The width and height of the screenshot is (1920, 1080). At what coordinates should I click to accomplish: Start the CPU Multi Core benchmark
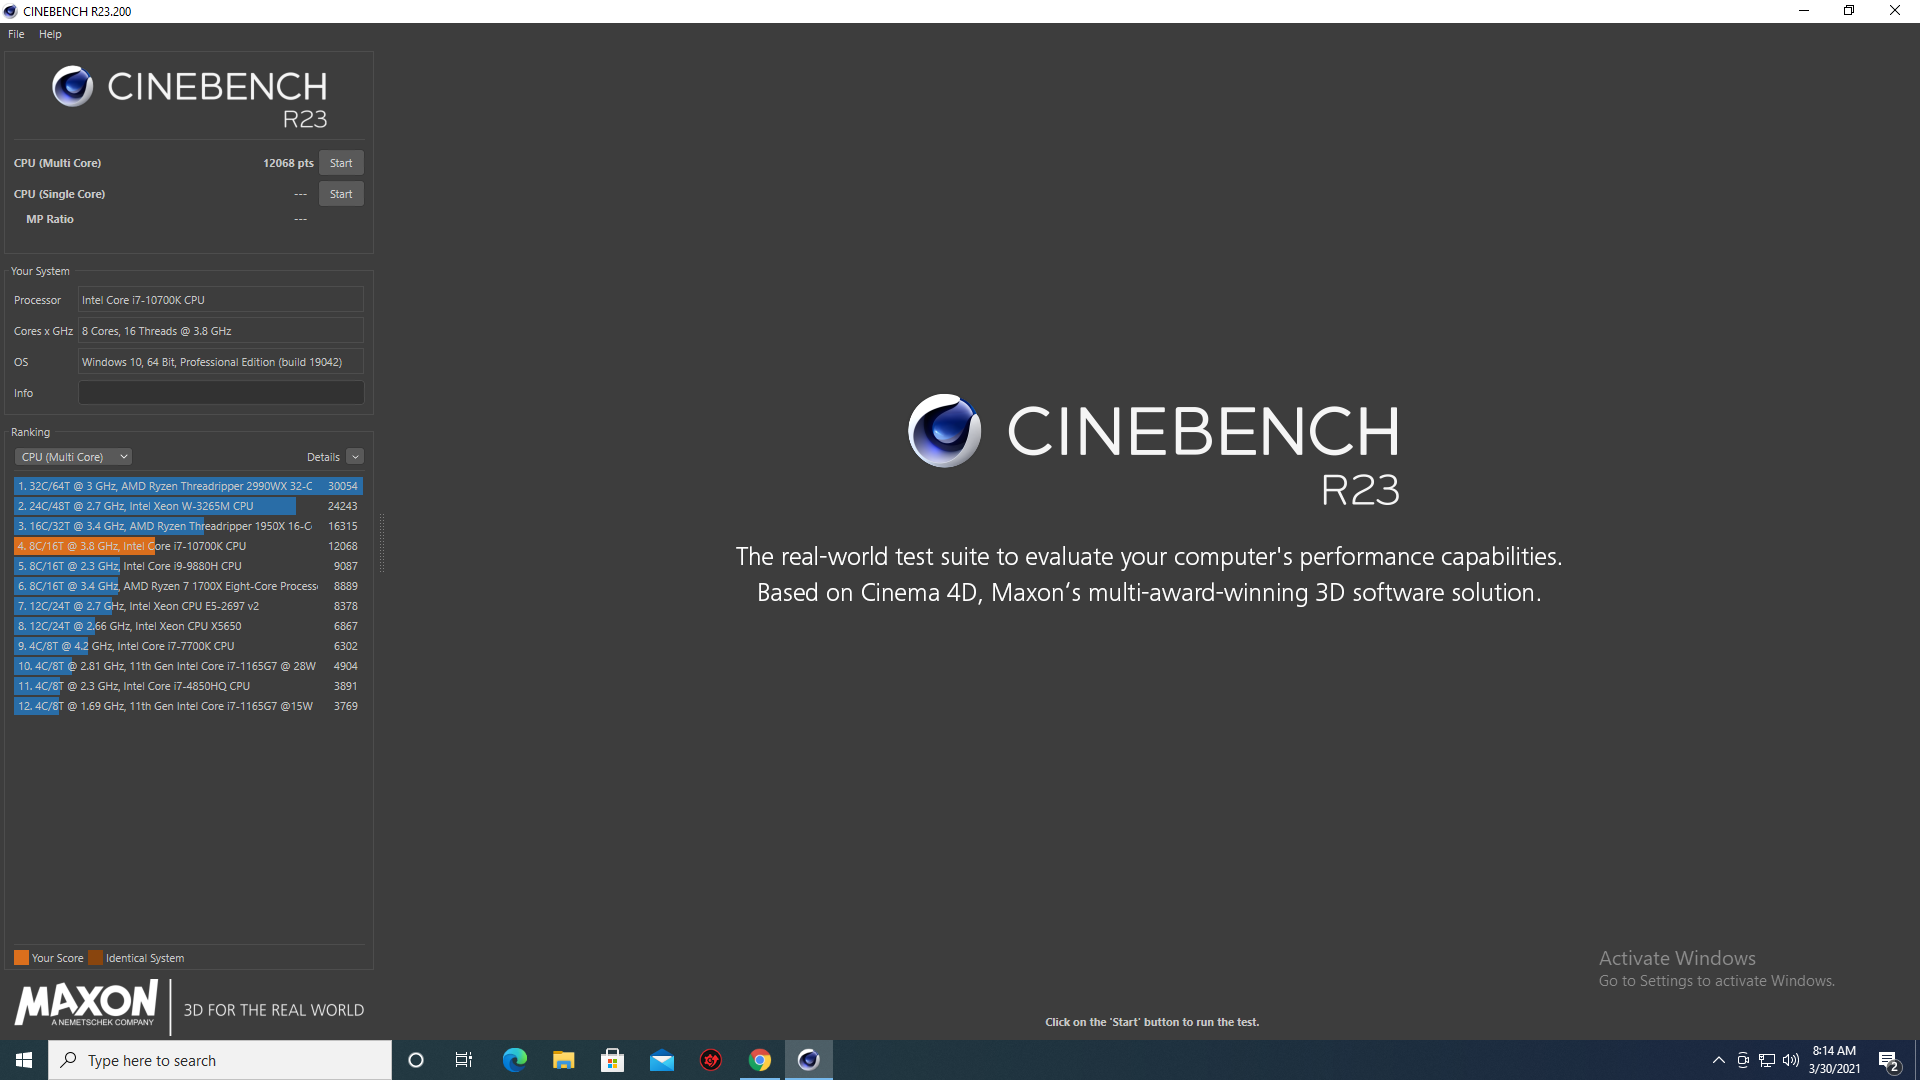[341, 163]
